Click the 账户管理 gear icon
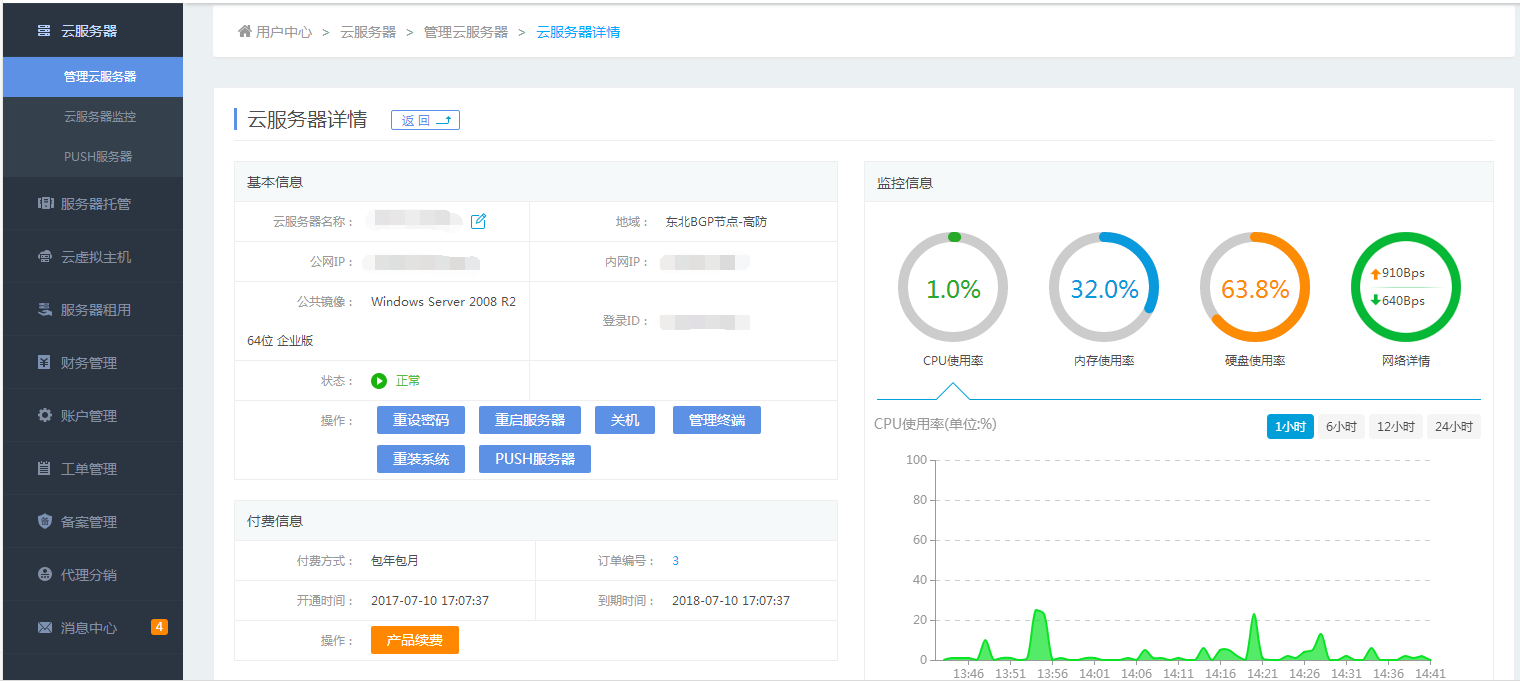This screenshot has height=681, width=1520. 45,415
